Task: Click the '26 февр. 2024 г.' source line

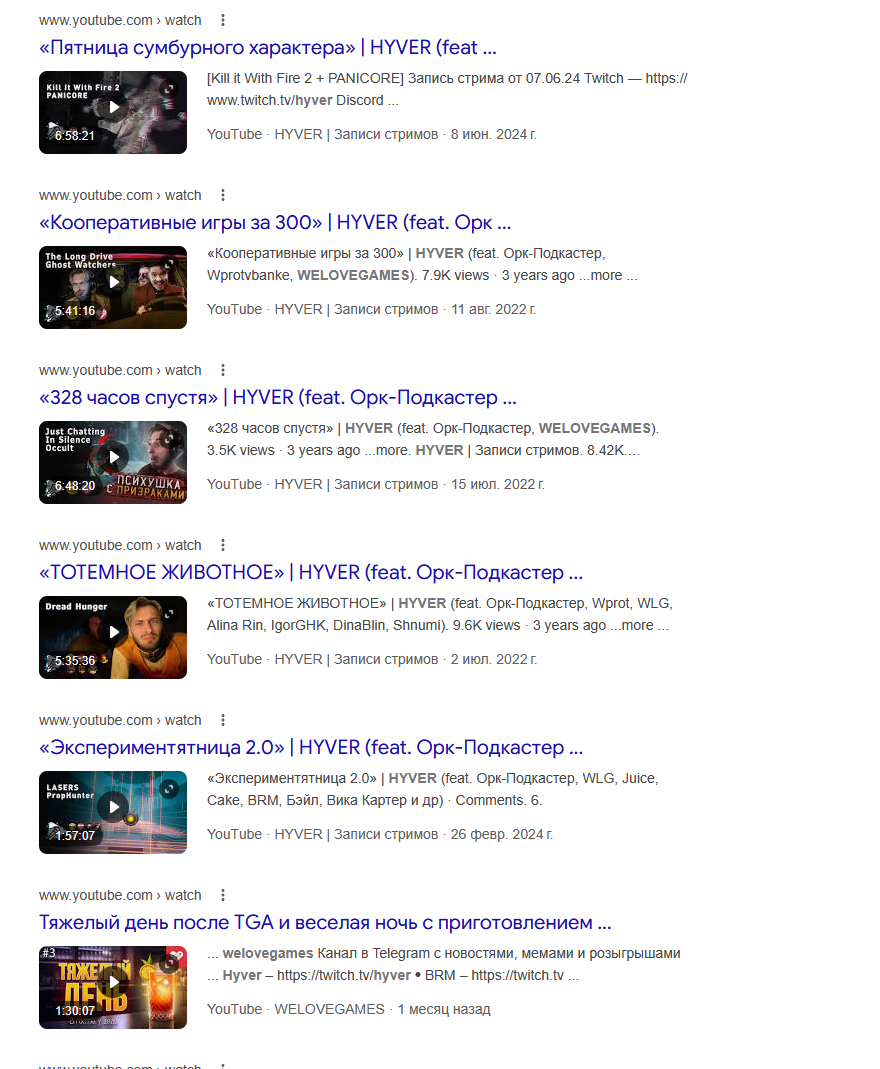Action: tap(380, 834)
